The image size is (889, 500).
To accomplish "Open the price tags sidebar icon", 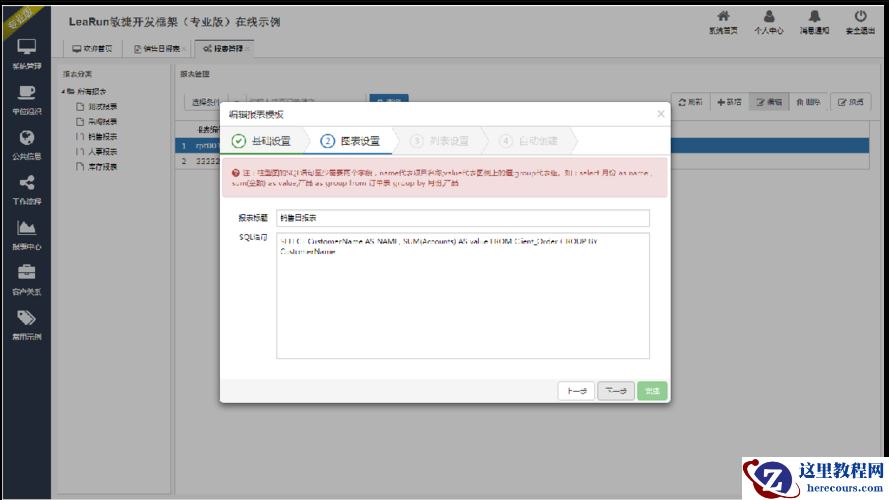I will pos(26,318).
